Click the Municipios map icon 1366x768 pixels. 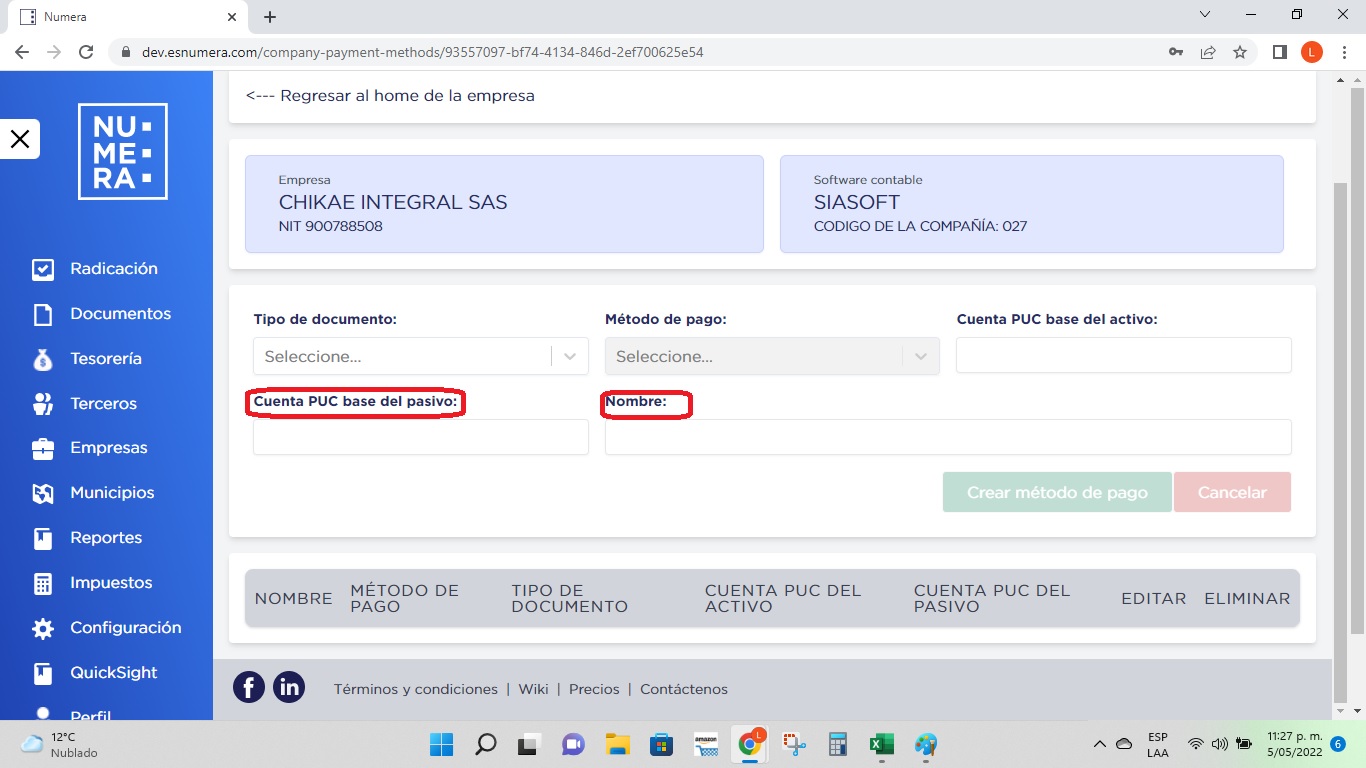coord(43,493)
